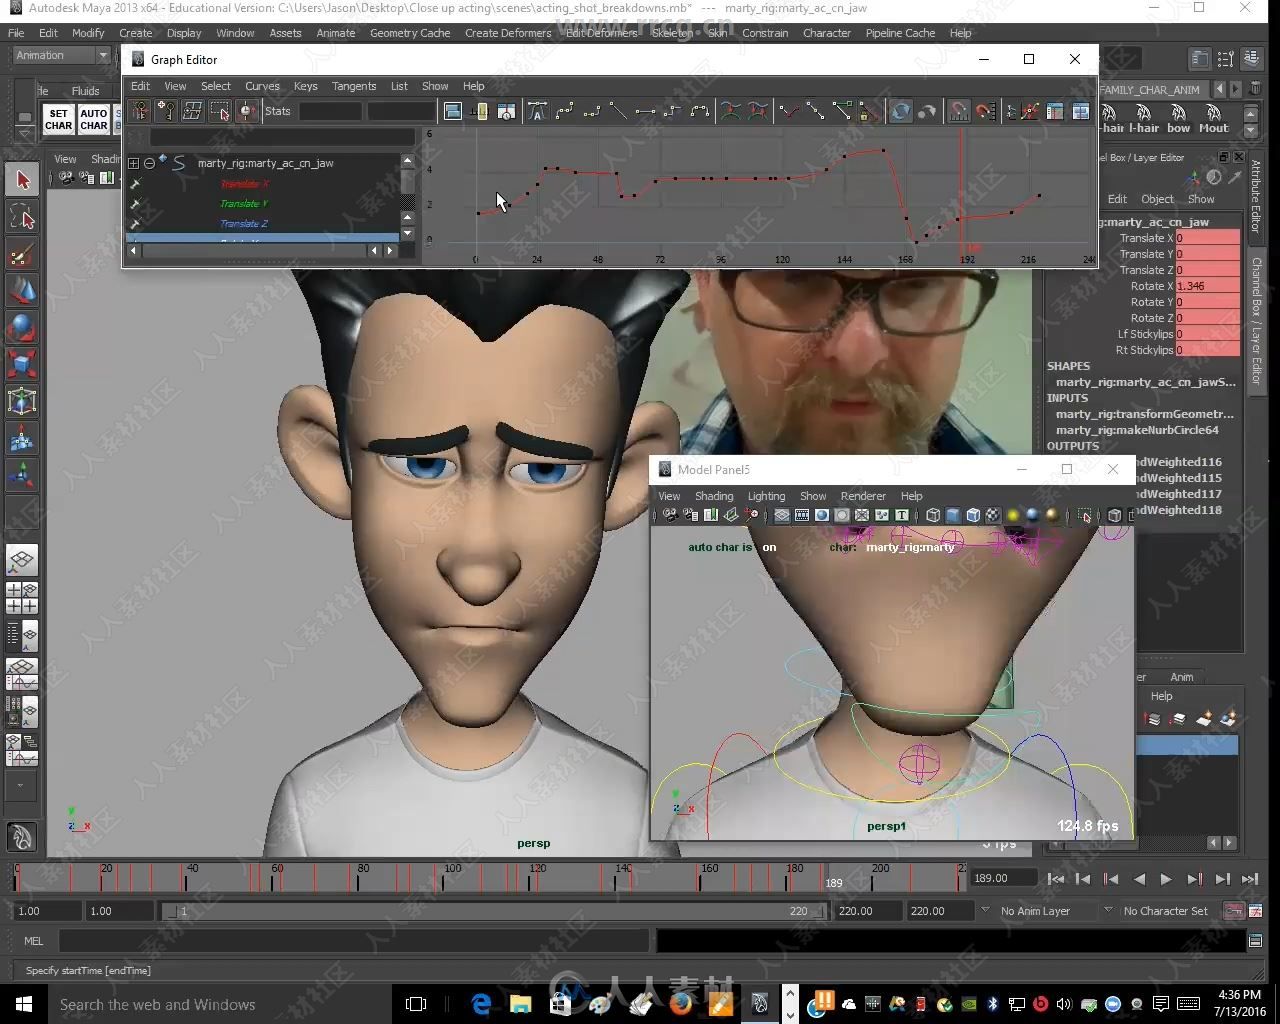This screenshot has width=1280, height=1024.
Task: Toggle smooth shade blue cube in Model Panel5
Action: tap(953, 516)
